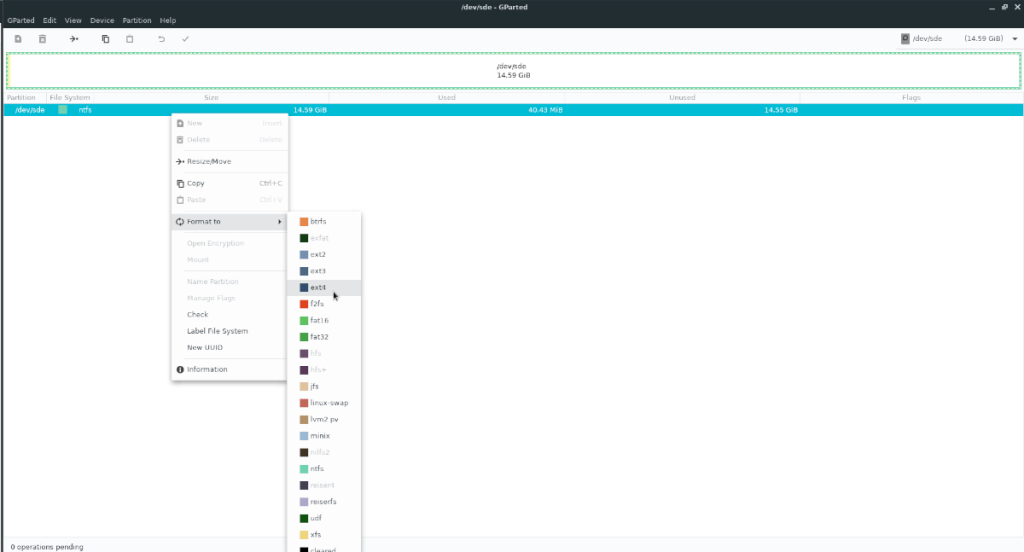This screenshot has width=1024, height=552.
Task: Choose Label File System in context menu
Action: point(217,331)
